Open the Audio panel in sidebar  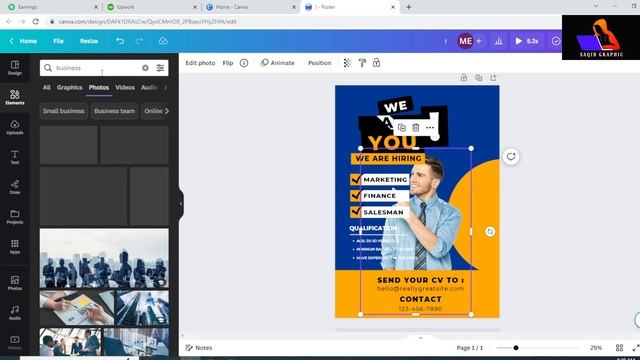pyautogui.click(x=15, y=313)
